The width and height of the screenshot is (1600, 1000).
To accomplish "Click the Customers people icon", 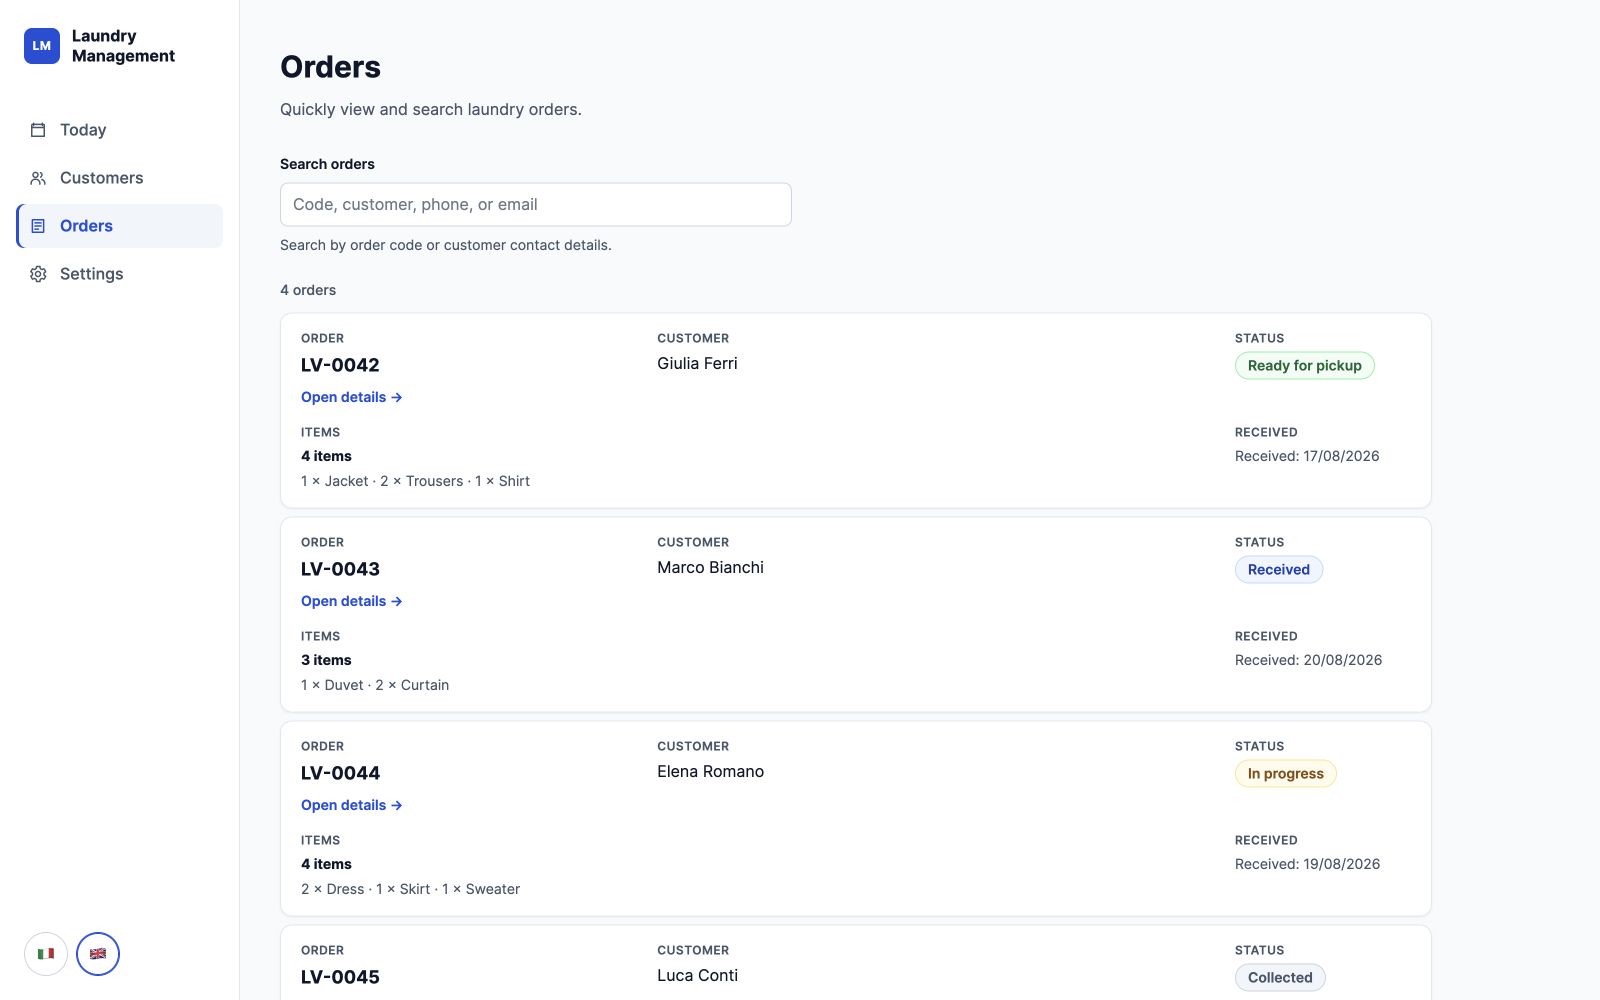I will (x=38, y=178).
